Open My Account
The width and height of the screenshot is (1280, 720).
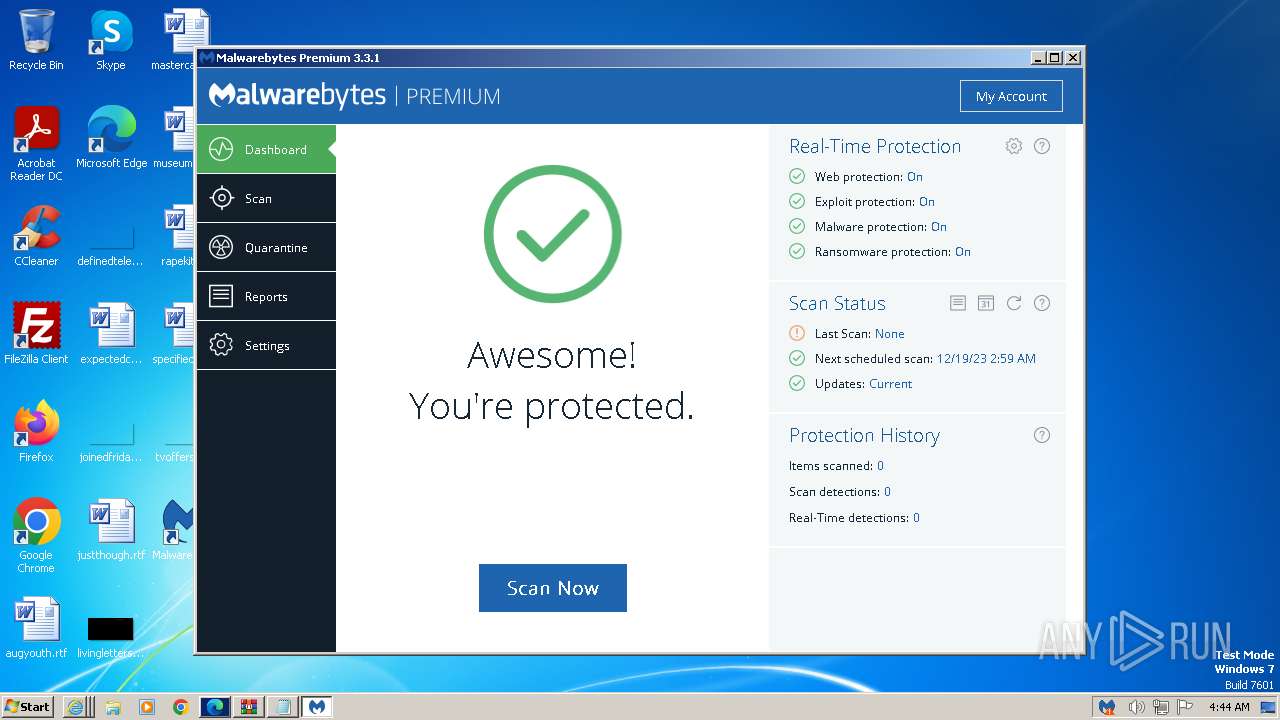pos(1011,96)
